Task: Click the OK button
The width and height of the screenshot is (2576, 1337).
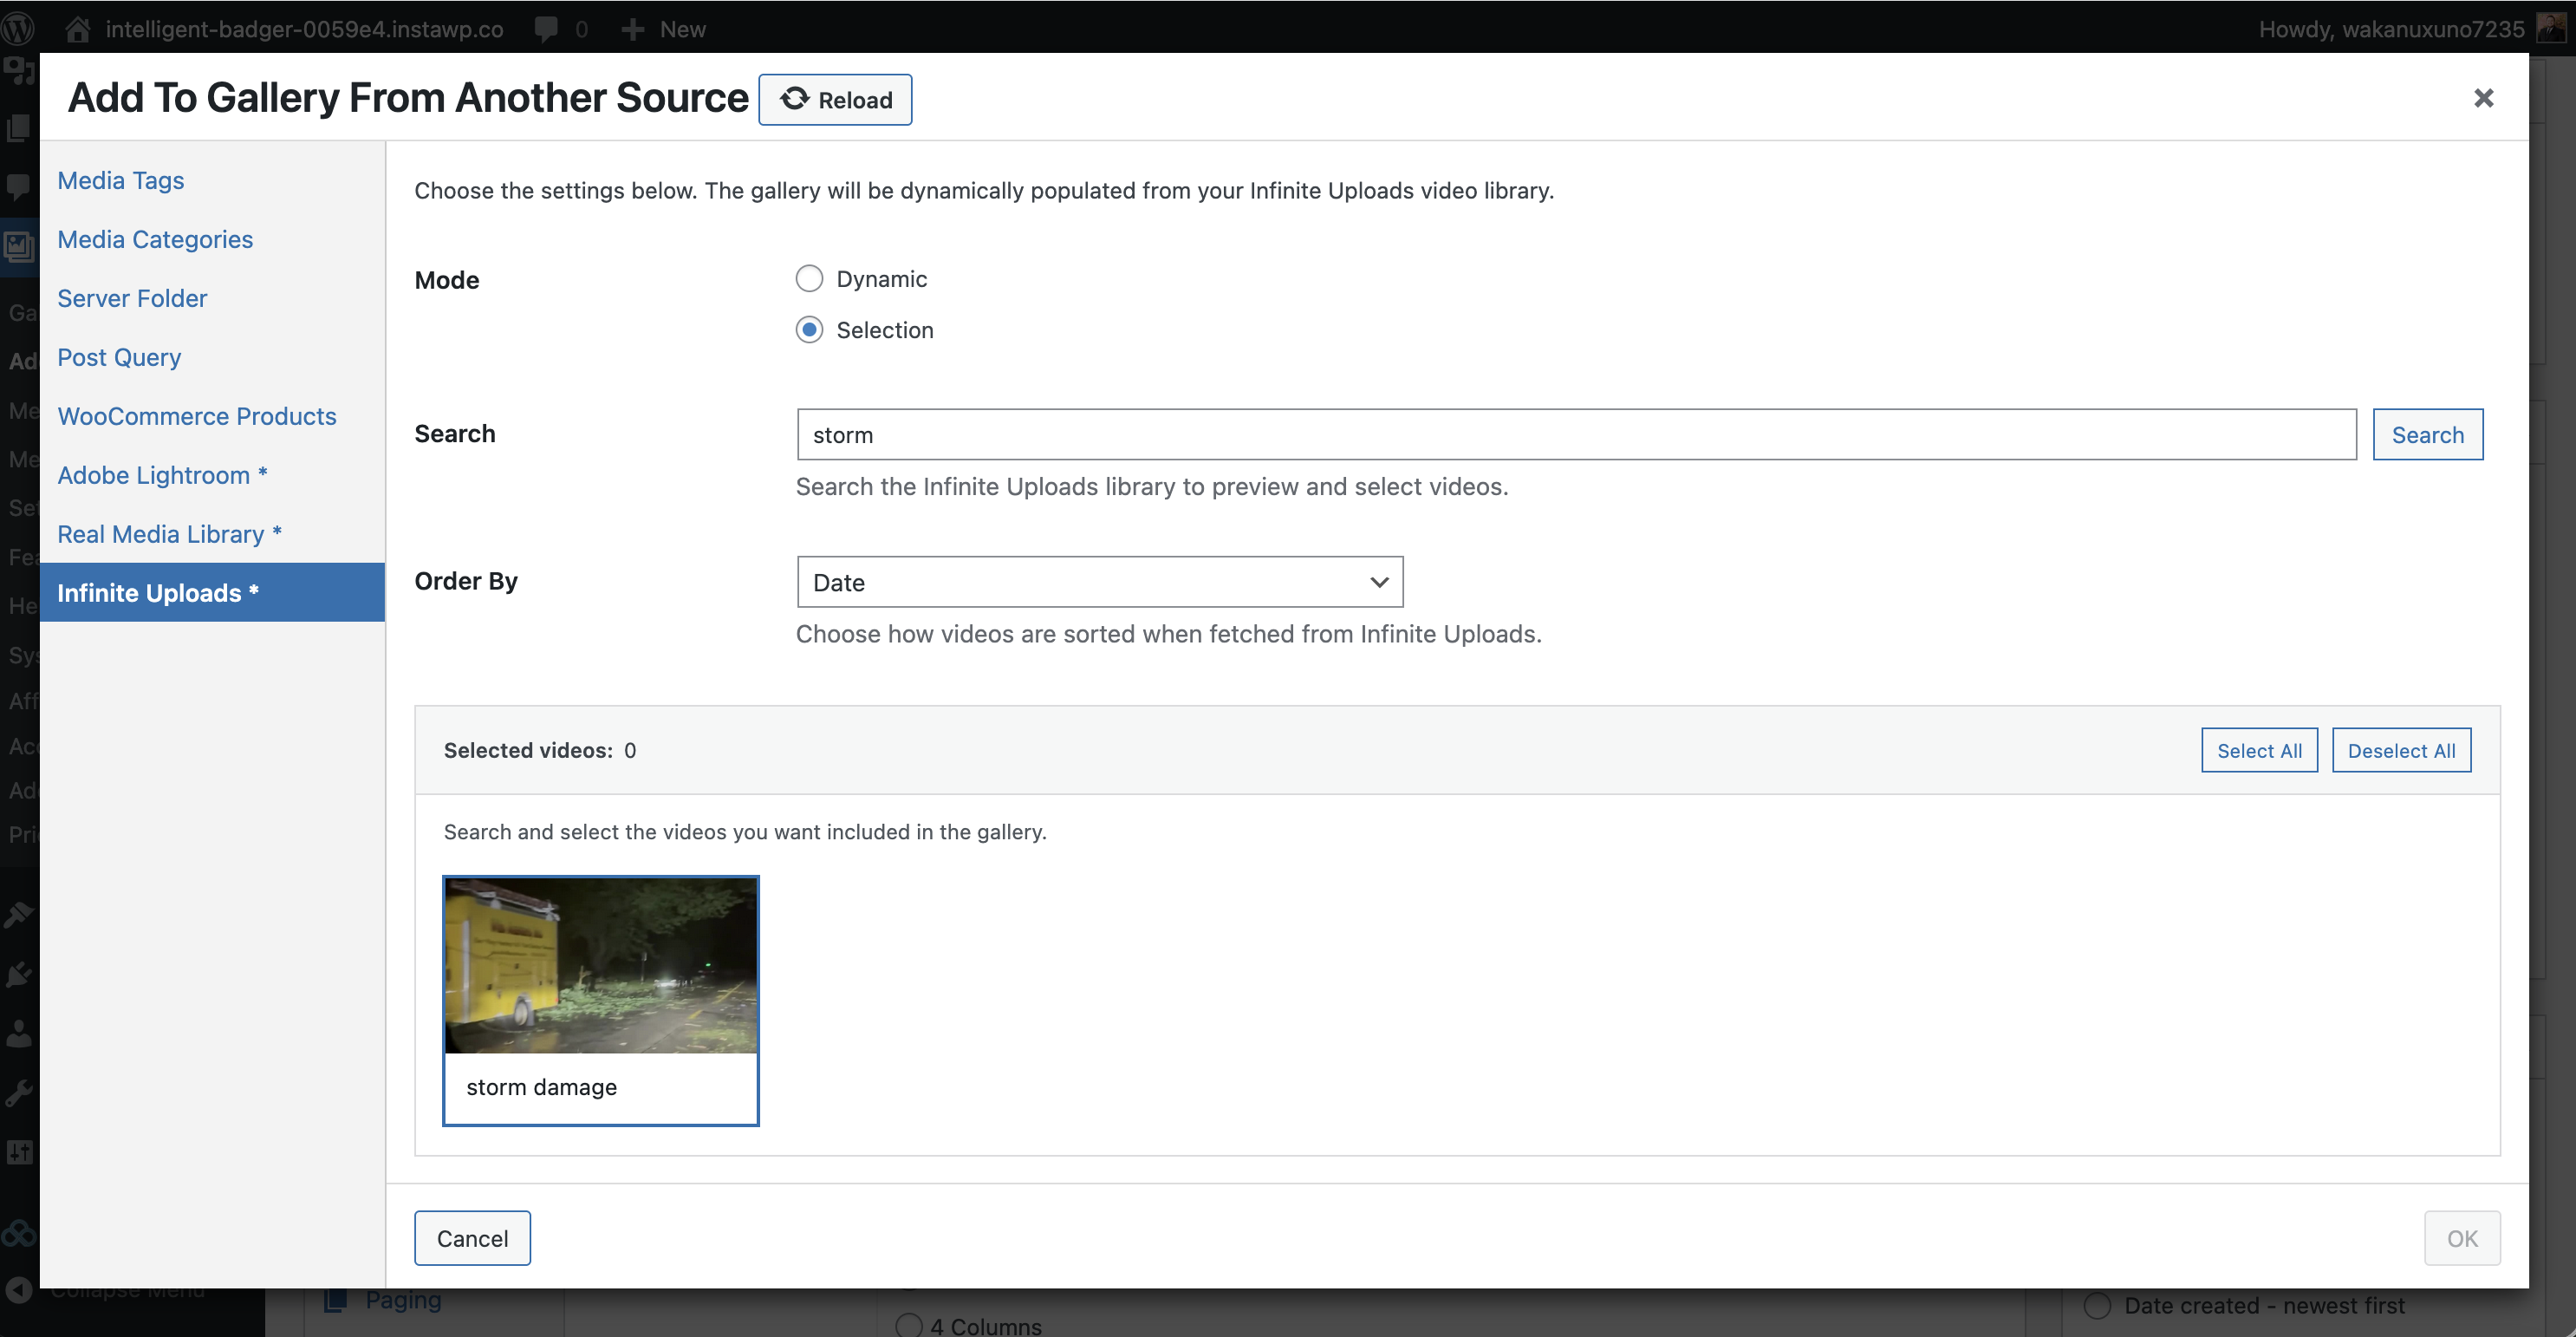Action: (2462, 1238)
